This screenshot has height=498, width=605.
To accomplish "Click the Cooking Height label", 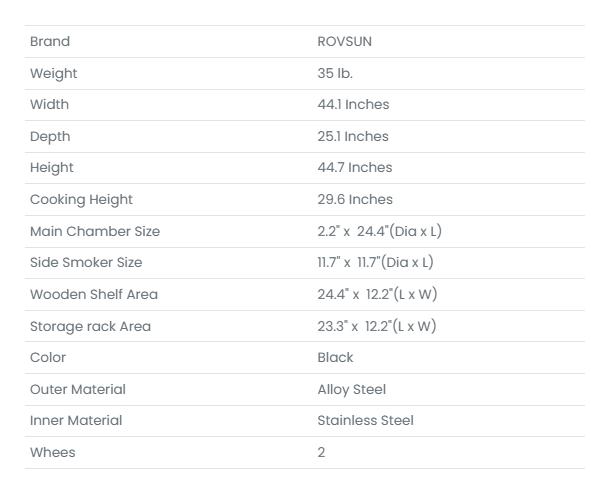I will [81, 199].
